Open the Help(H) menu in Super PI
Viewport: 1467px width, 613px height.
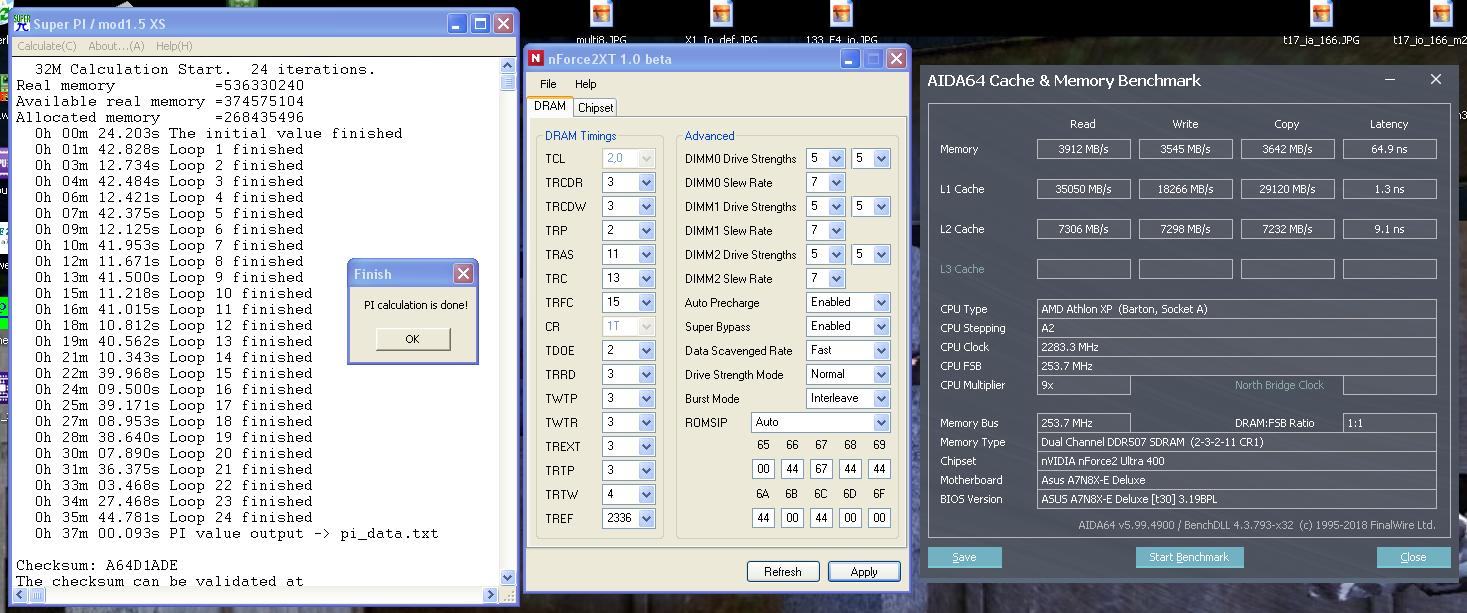tap(174, 46)
